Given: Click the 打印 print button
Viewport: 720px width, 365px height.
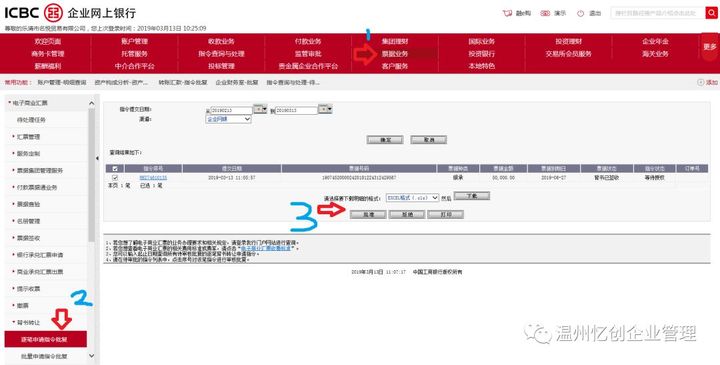Looking at the screenshot, I should [445, 214].
